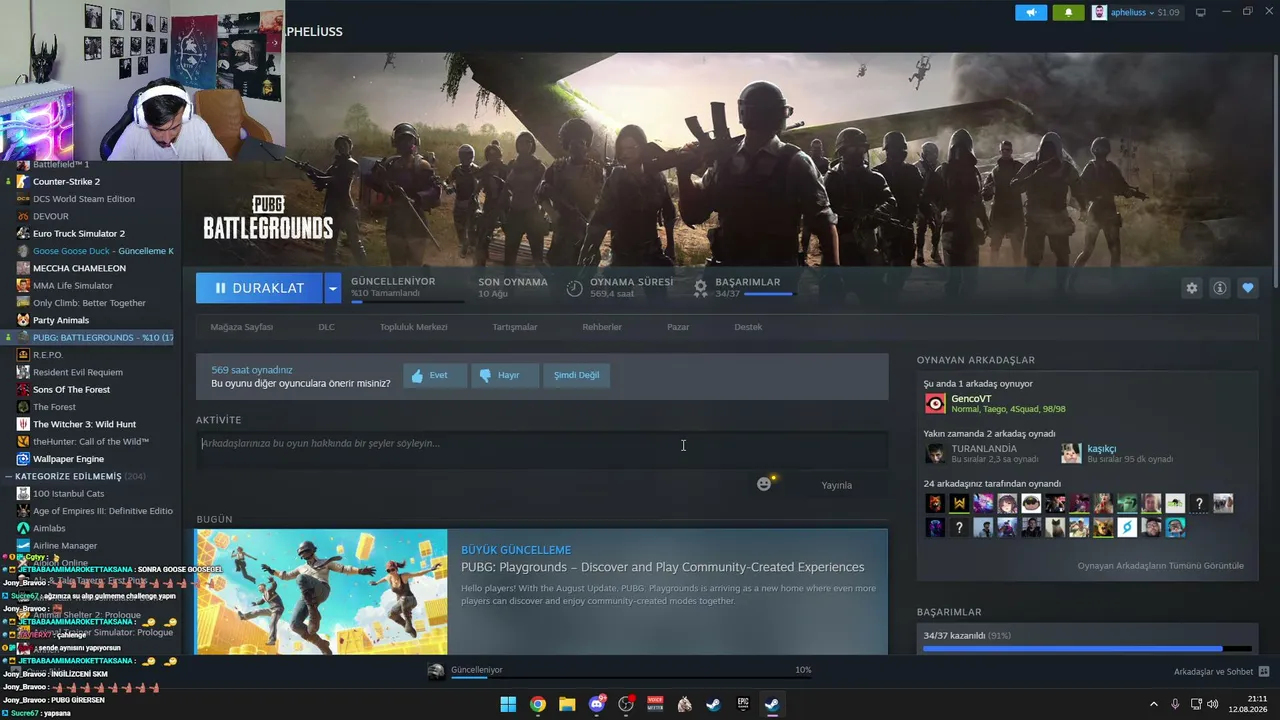
Task: Toggle PUBG favorite heart icon
Action: click(x=1248, y=288)
